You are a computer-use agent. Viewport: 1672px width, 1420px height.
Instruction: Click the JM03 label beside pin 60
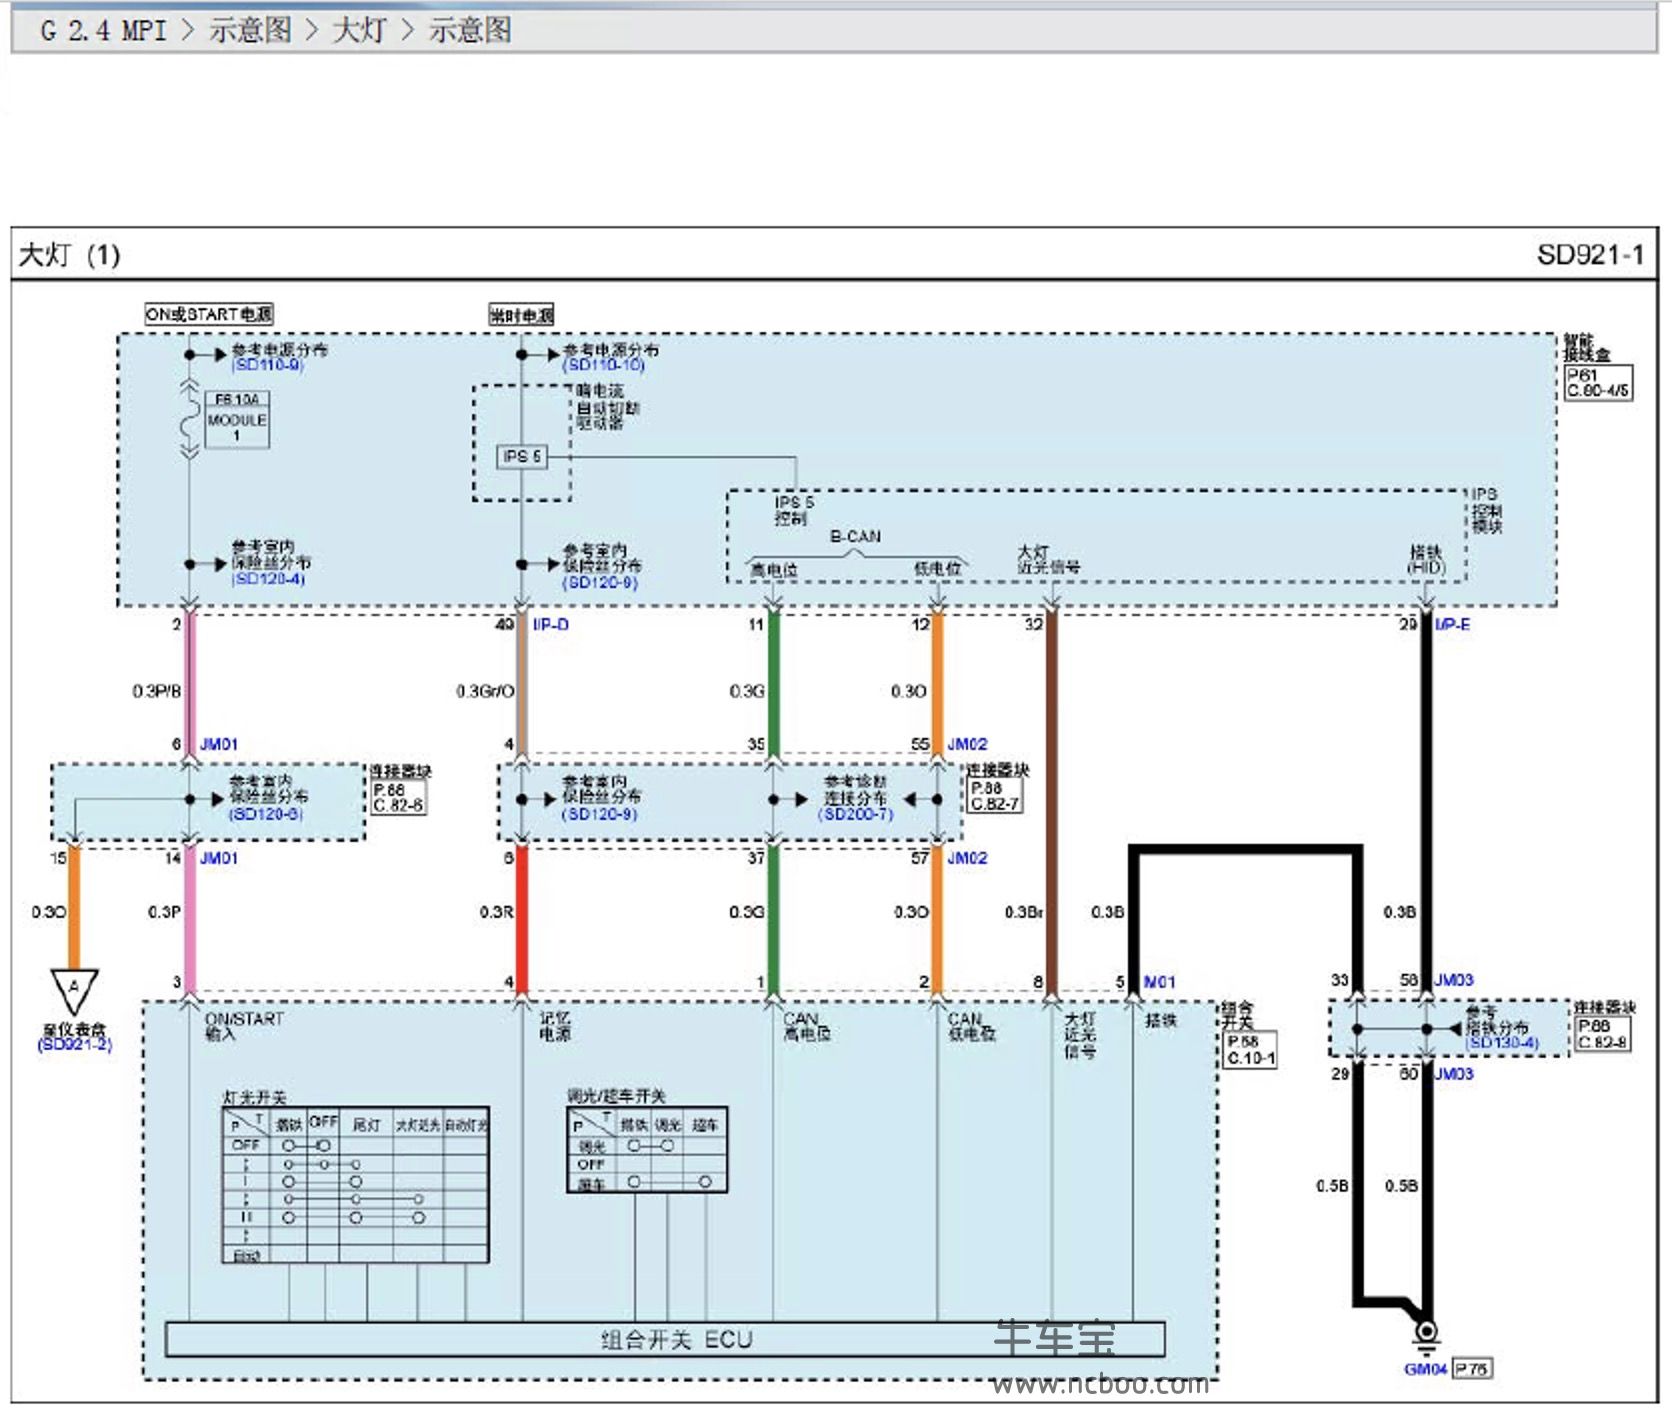click(1454, 1074)
